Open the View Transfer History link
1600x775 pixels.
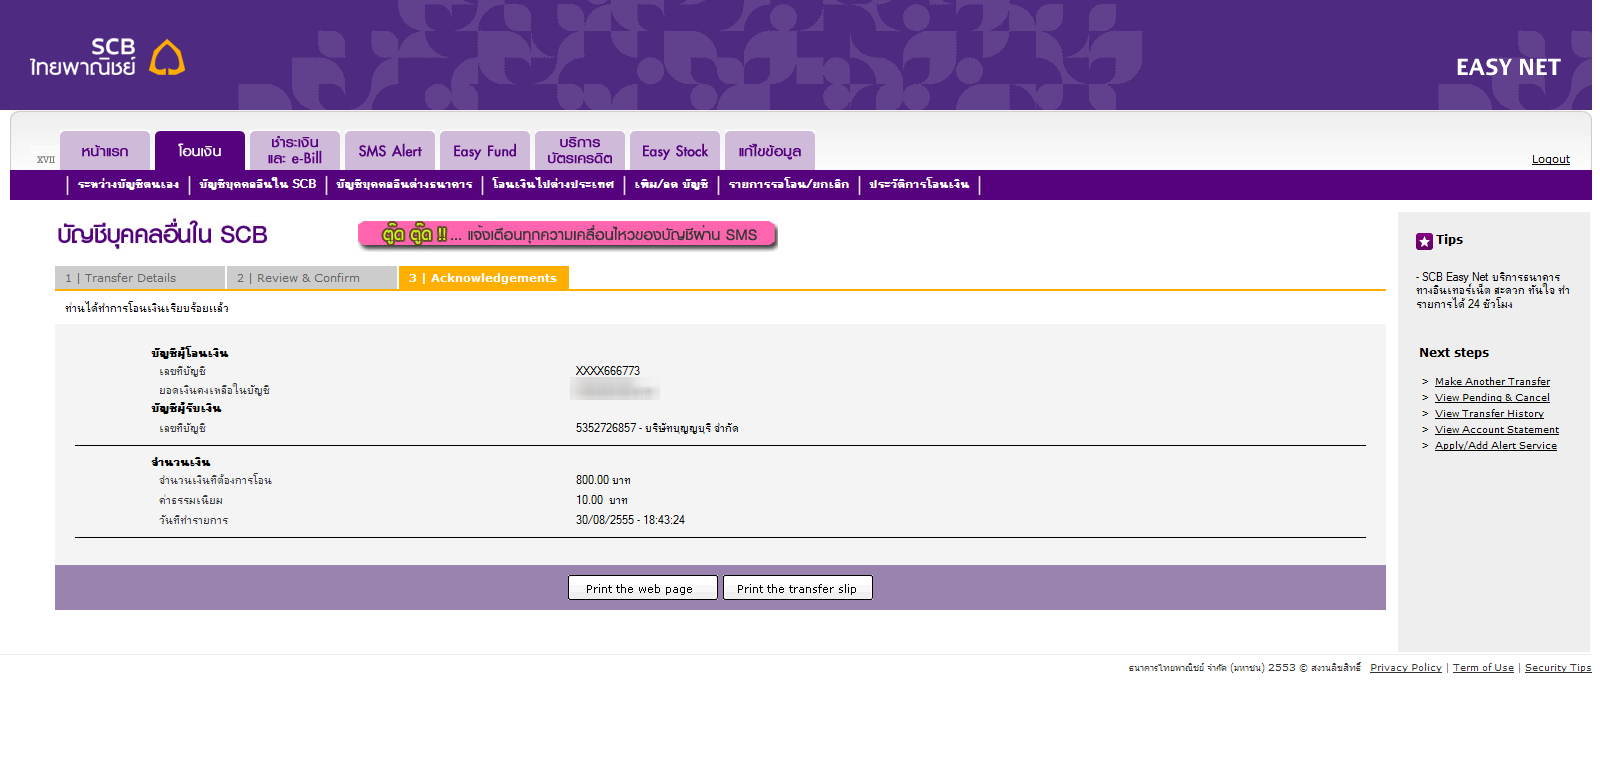point(1489,414)
